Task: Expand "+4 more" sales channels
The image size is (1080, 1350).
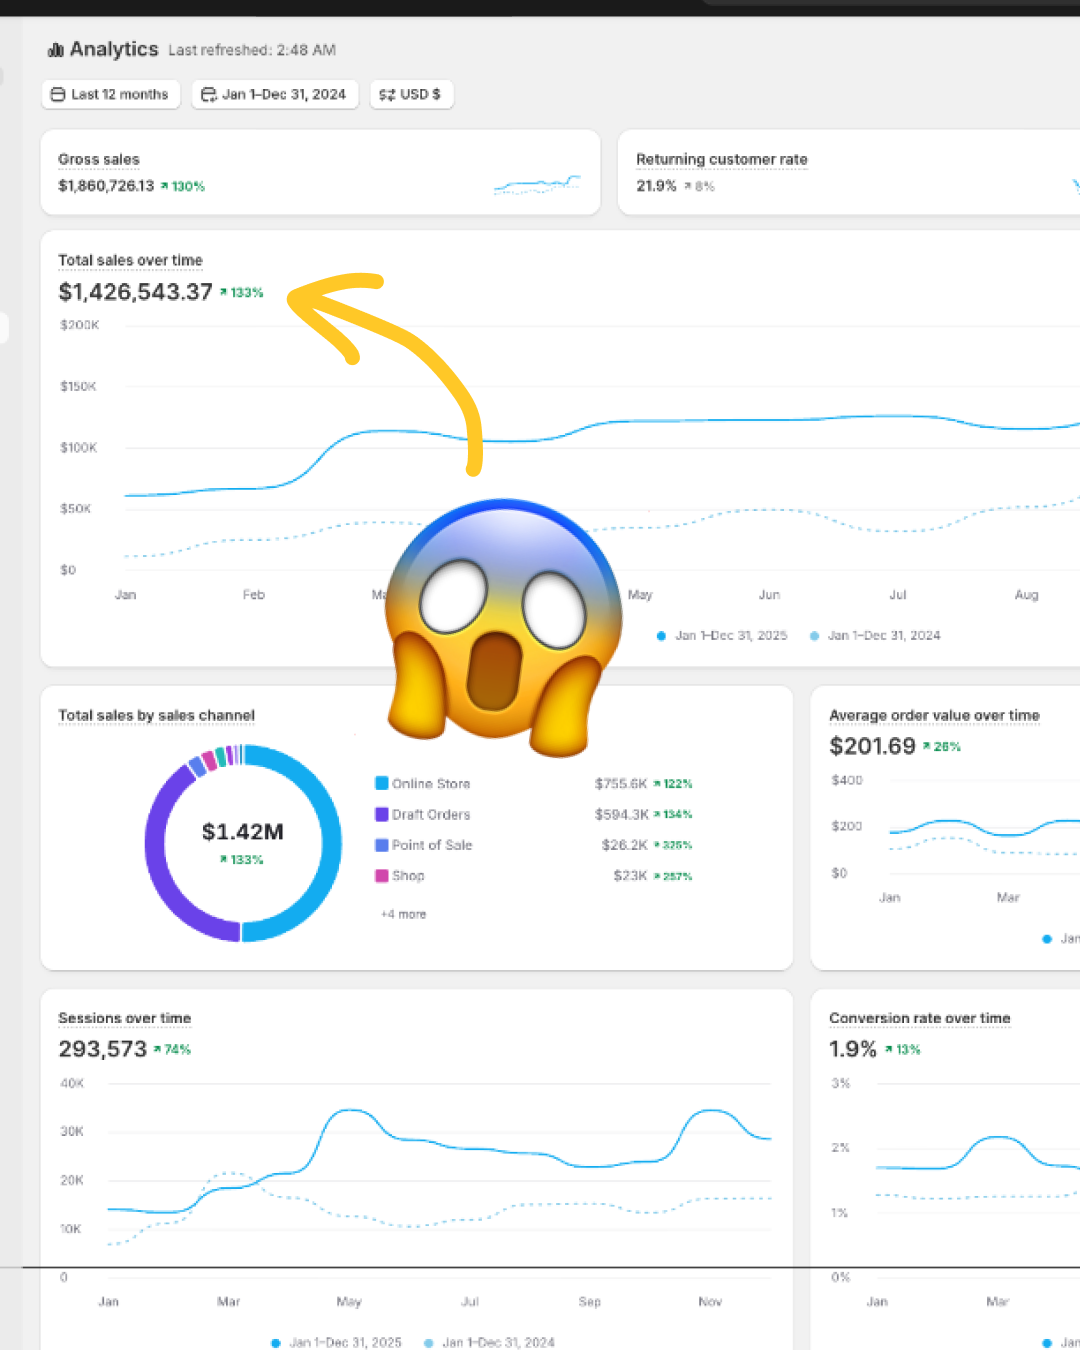Action: (403, 913)
